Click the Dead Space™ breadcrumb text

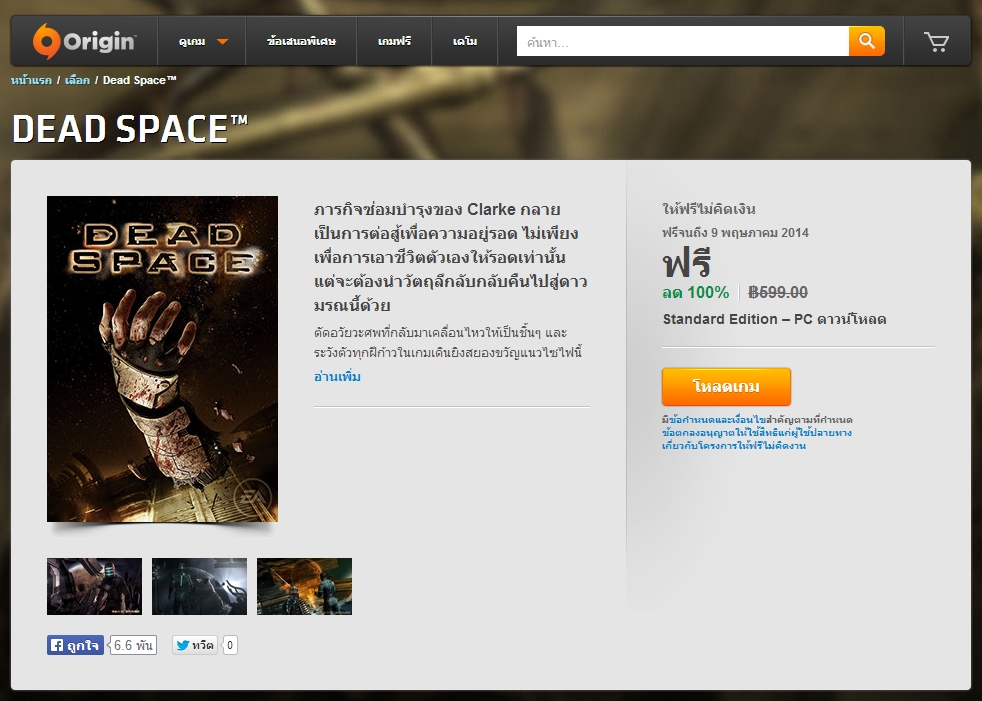[x=140, y=80]
